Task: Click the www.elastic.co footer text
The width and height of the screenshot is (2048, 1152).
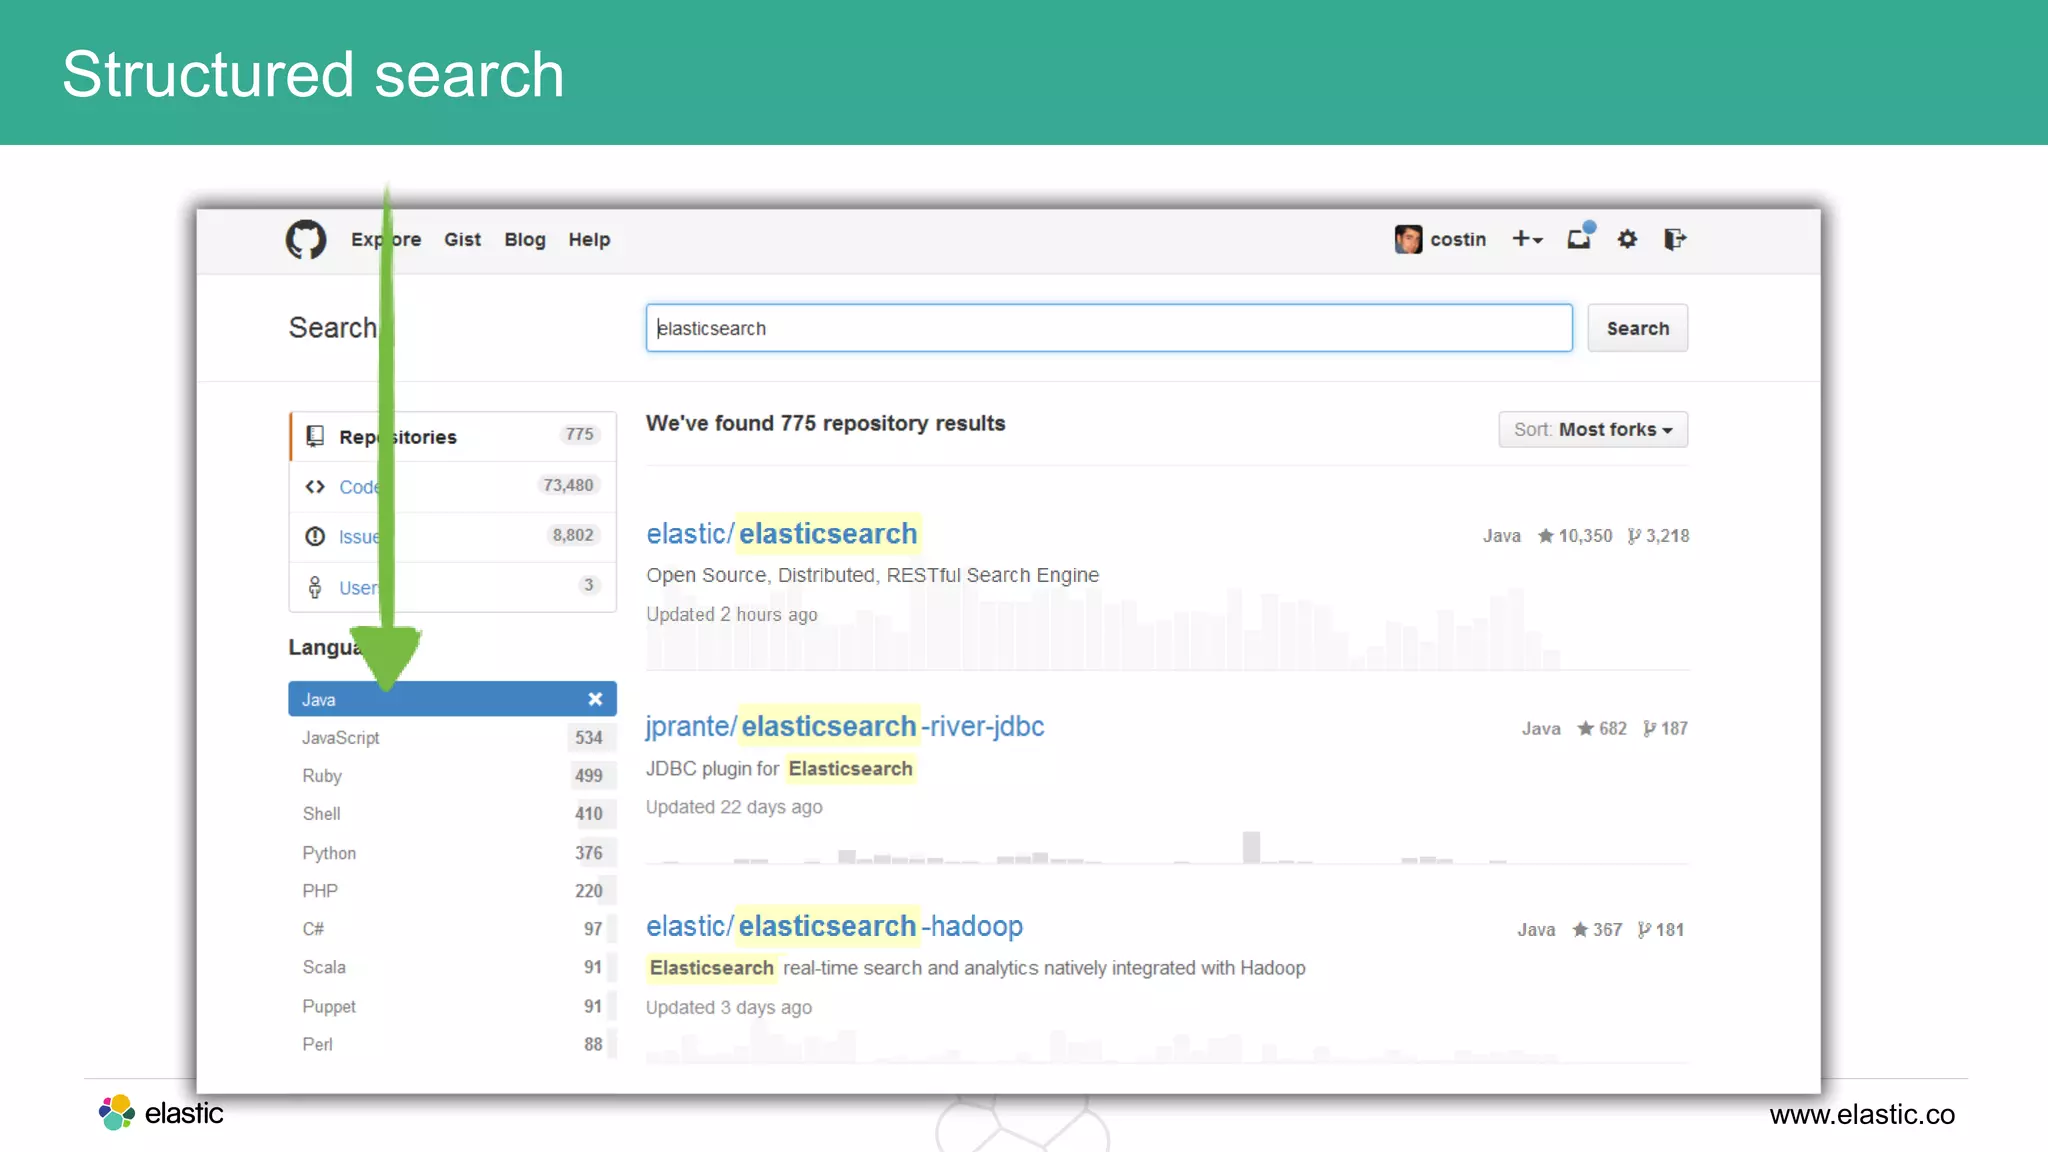Action: [1862, 1114]
